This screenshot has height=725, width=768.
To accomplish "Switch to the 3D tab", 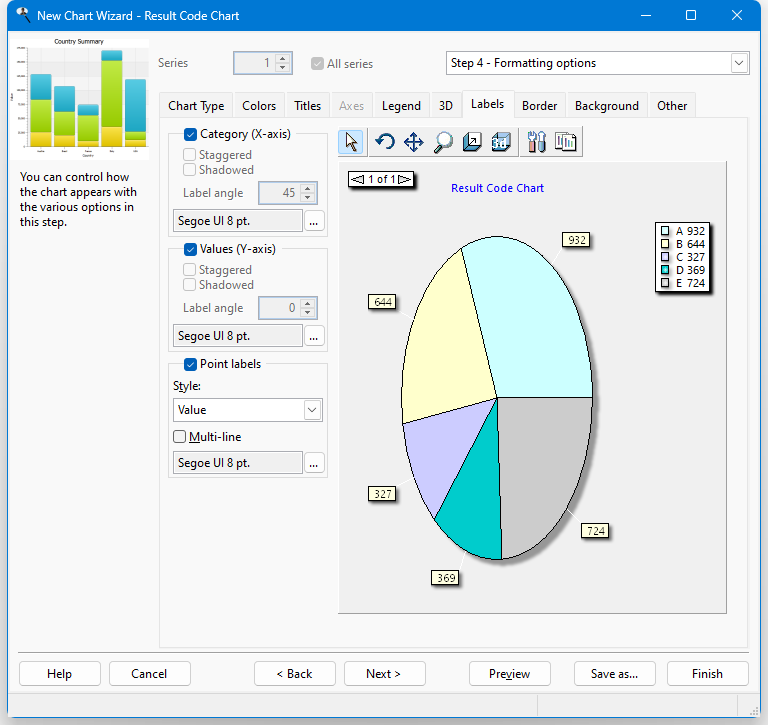I will (x=446, y=106).
